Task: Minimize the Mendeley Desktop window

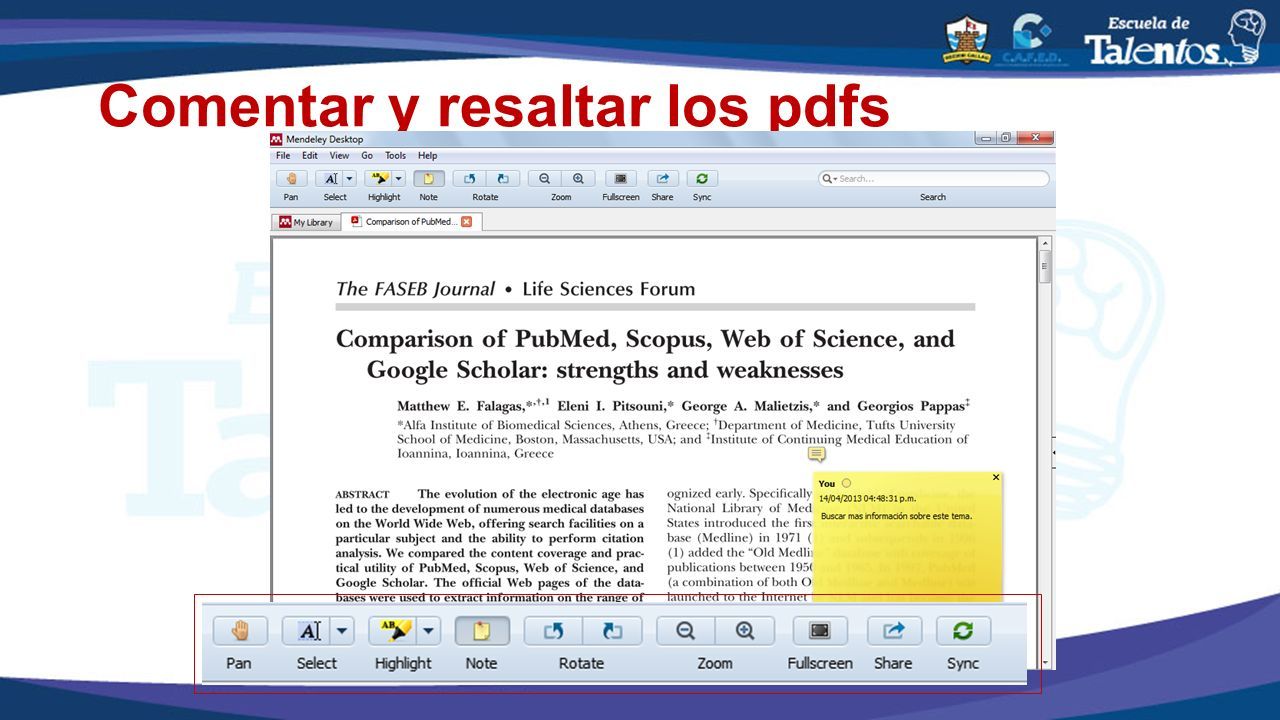Action: [988, 138]
